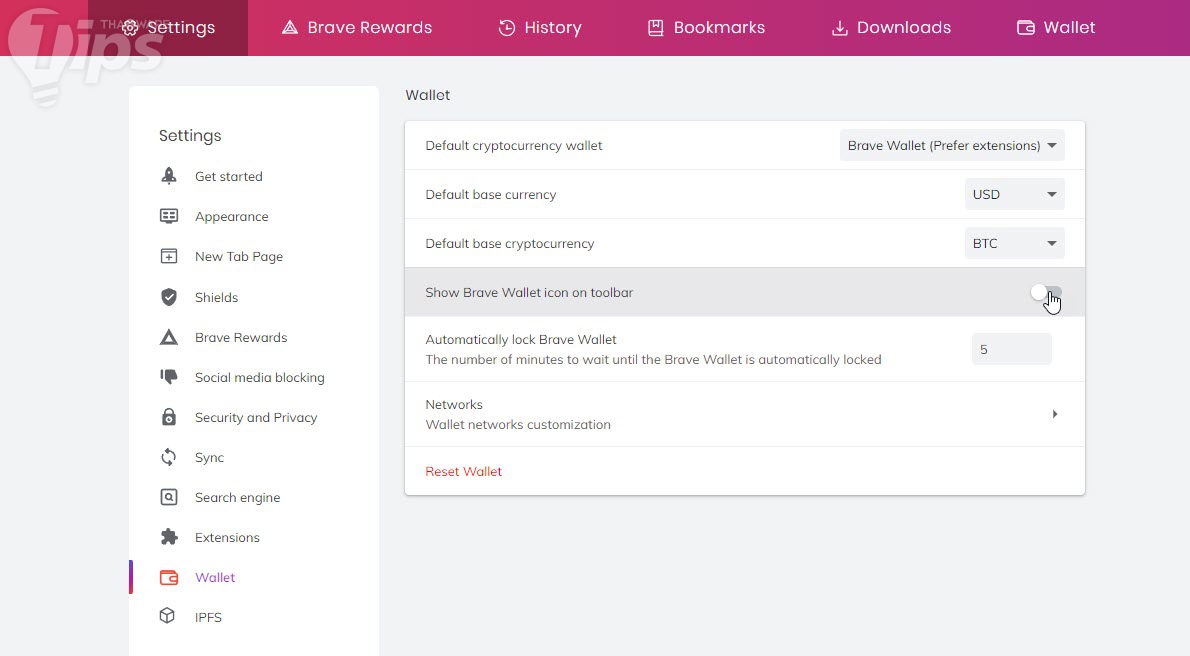Switch to the History tab
The height and width of the screenshot is (656, 1190).
click(540, 28)
